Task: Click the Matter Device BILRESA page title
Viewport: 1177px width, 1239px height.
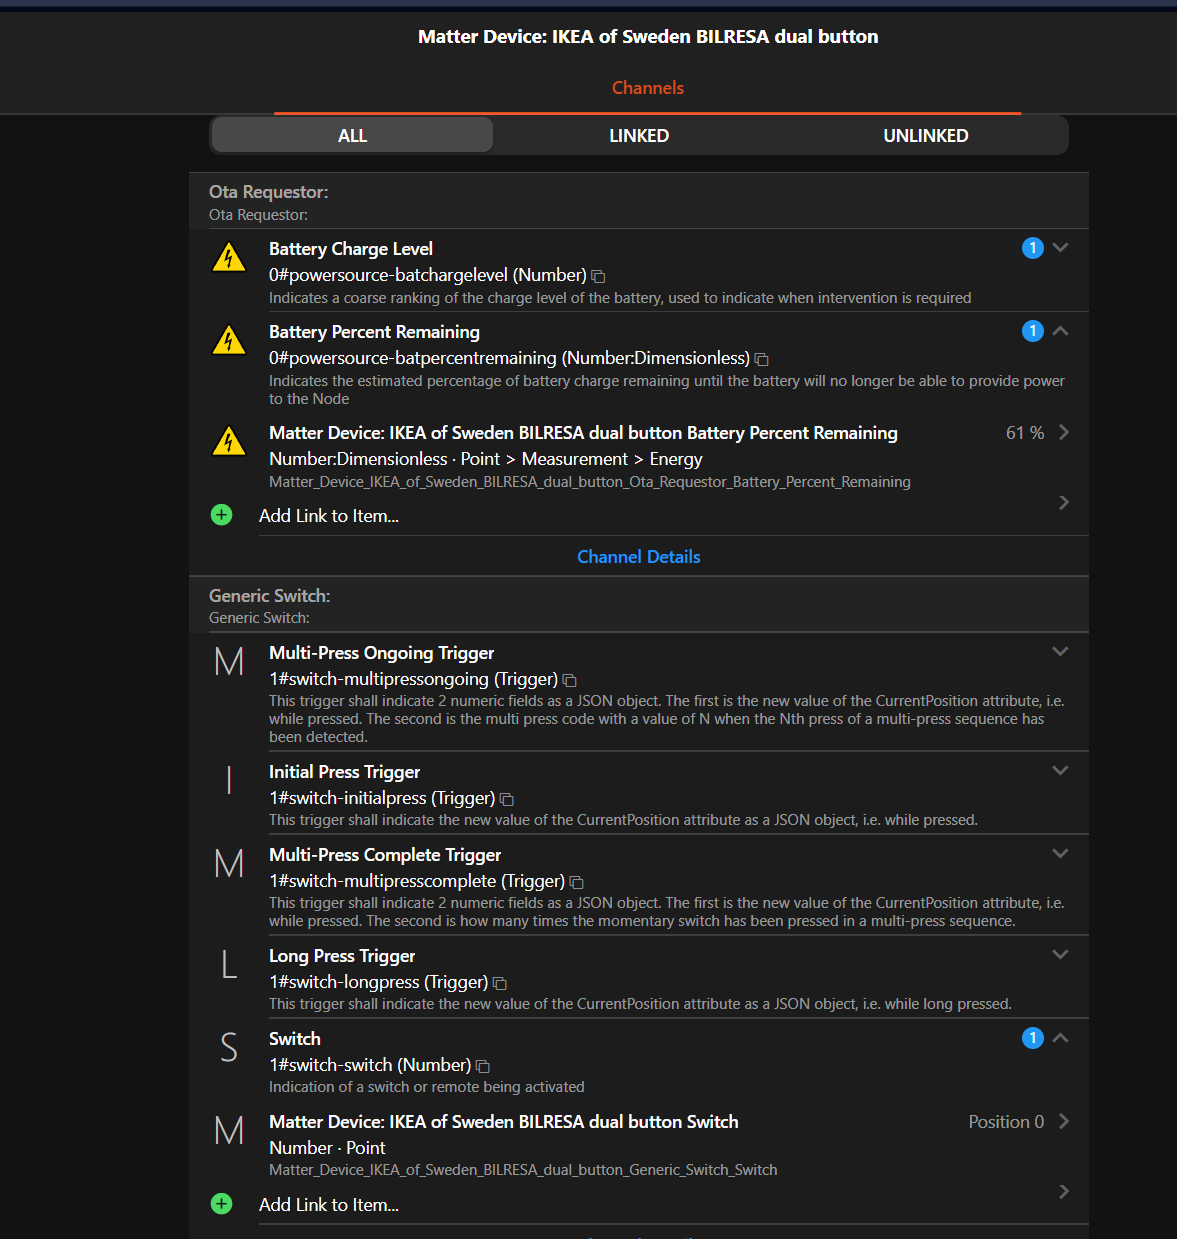Action: [648, 37]
